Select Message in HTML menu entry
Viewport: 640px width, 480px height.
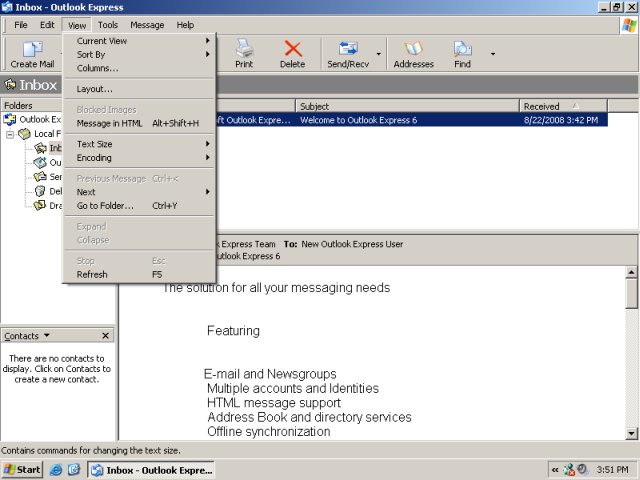tap(139, 123)
